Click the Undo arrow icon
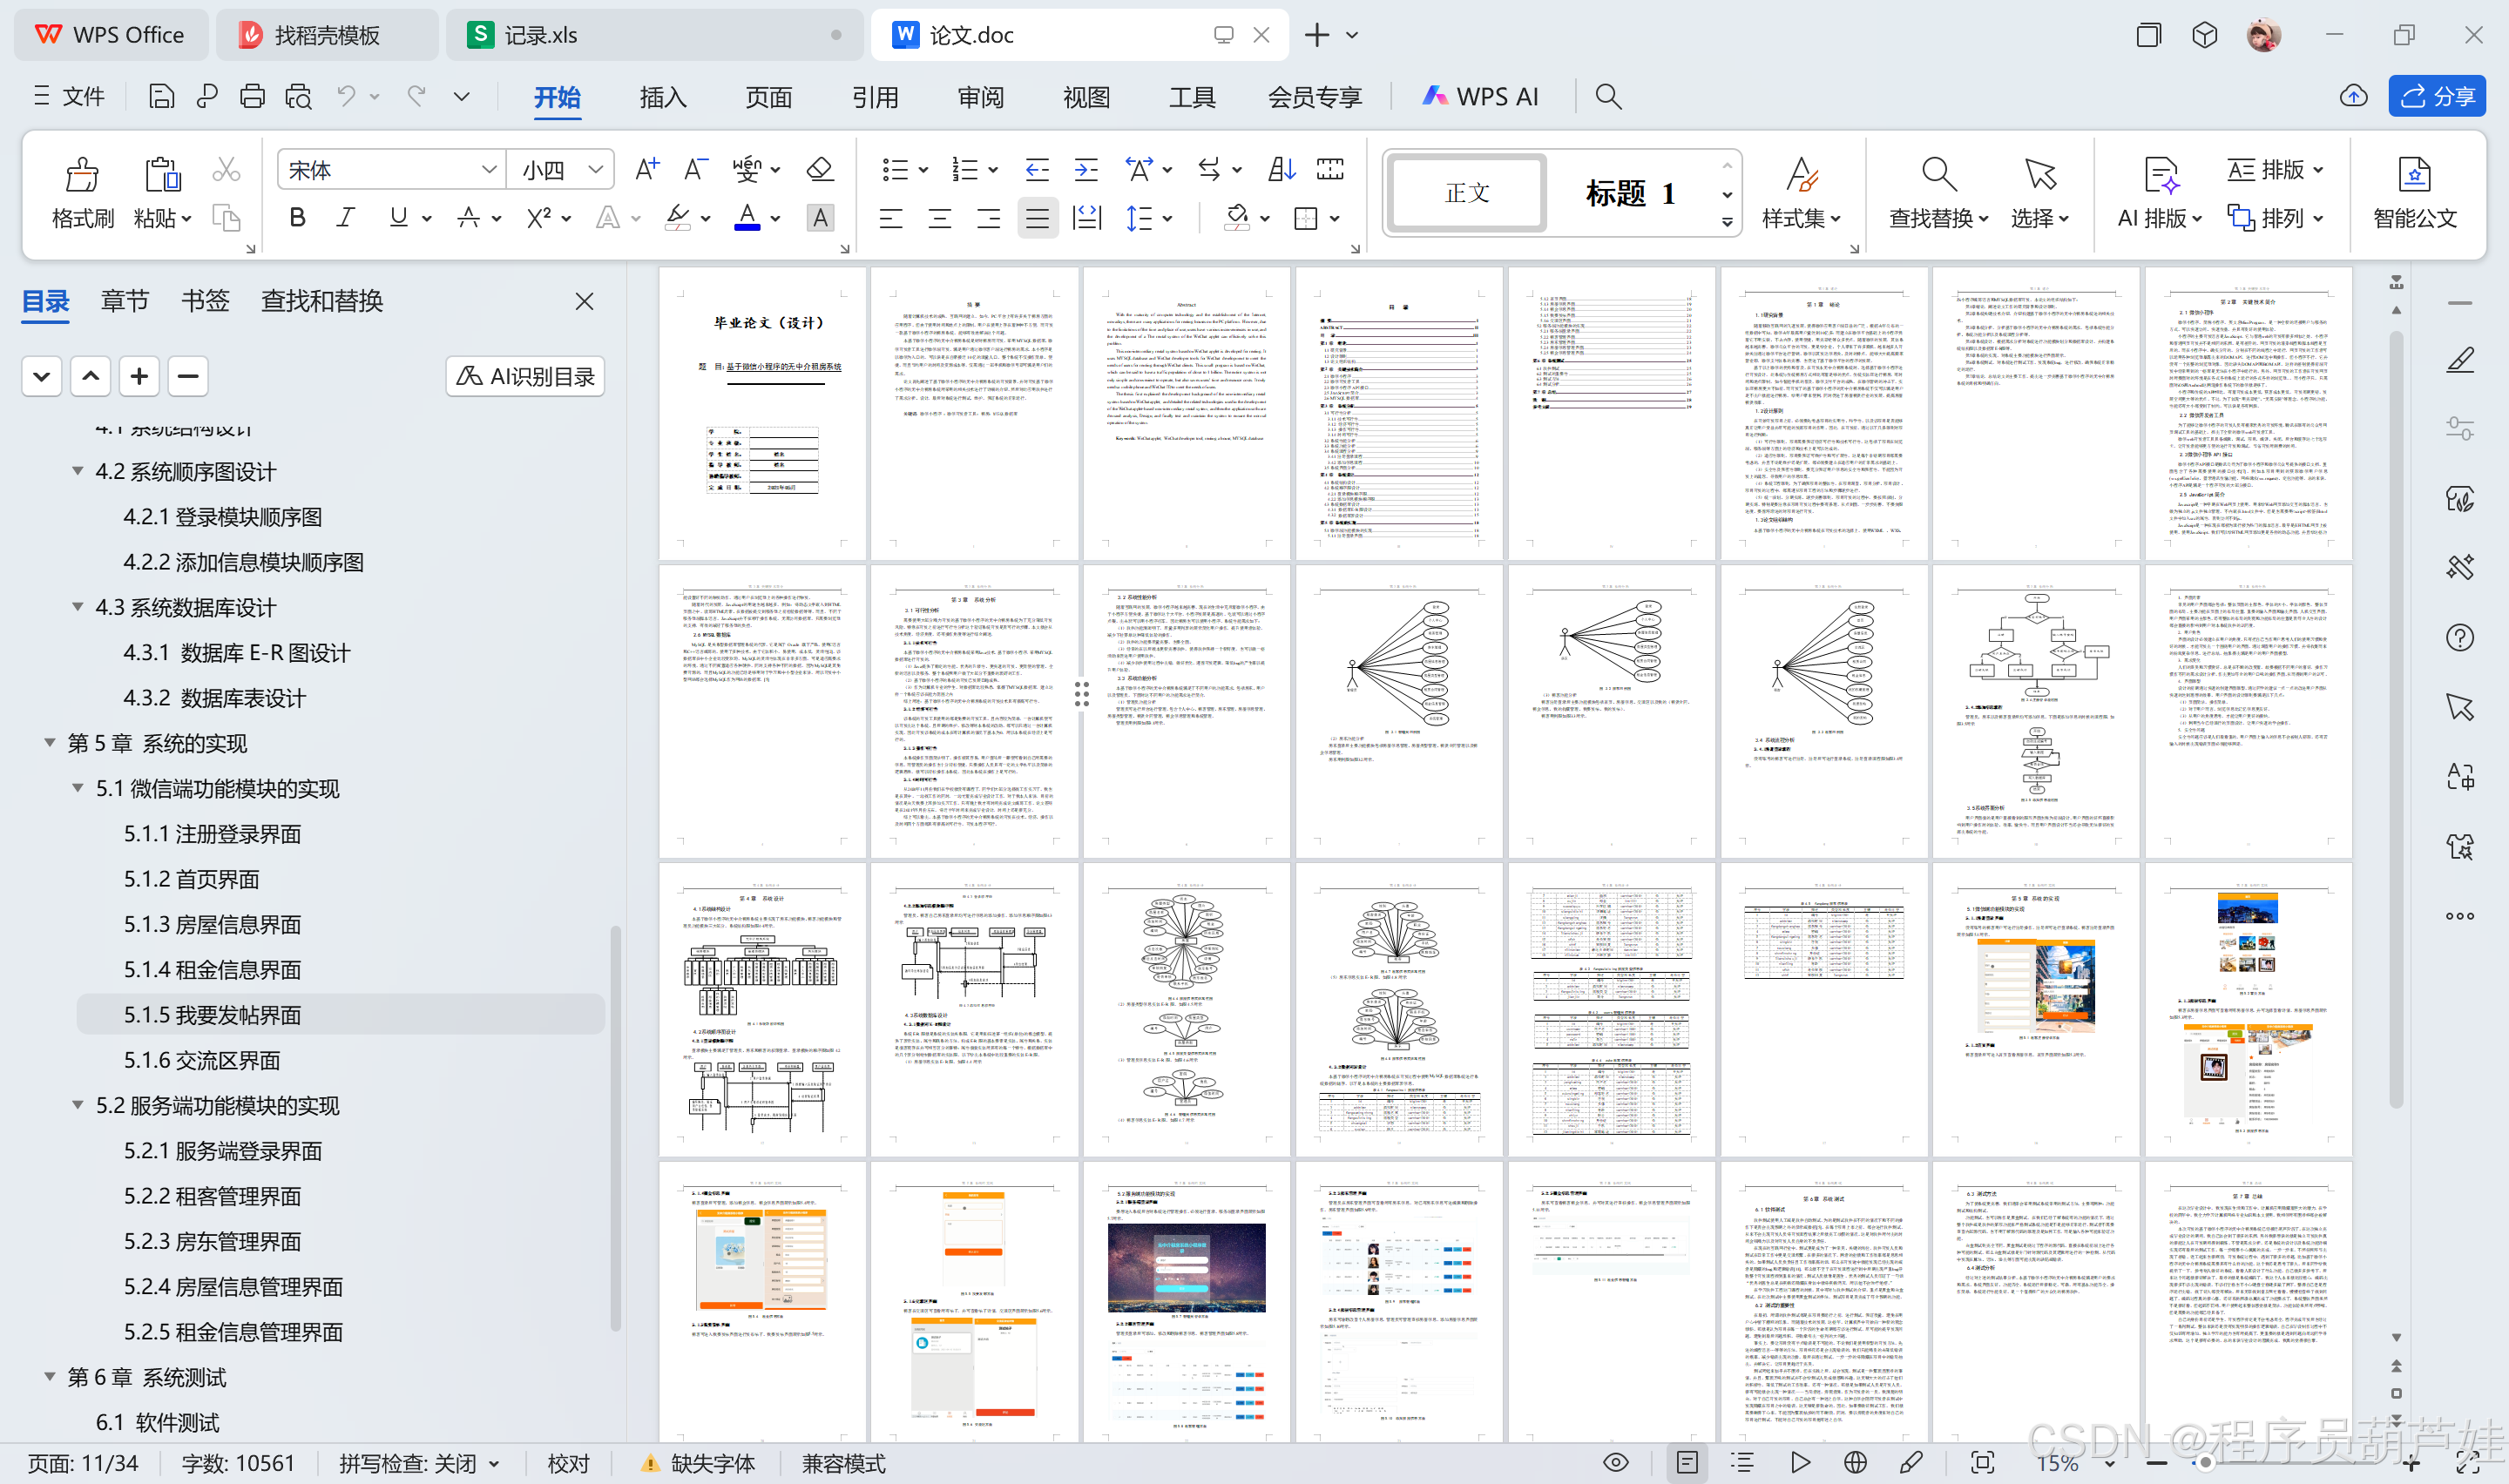This screenshot has width=2509, height=1484. click(346, 96)
